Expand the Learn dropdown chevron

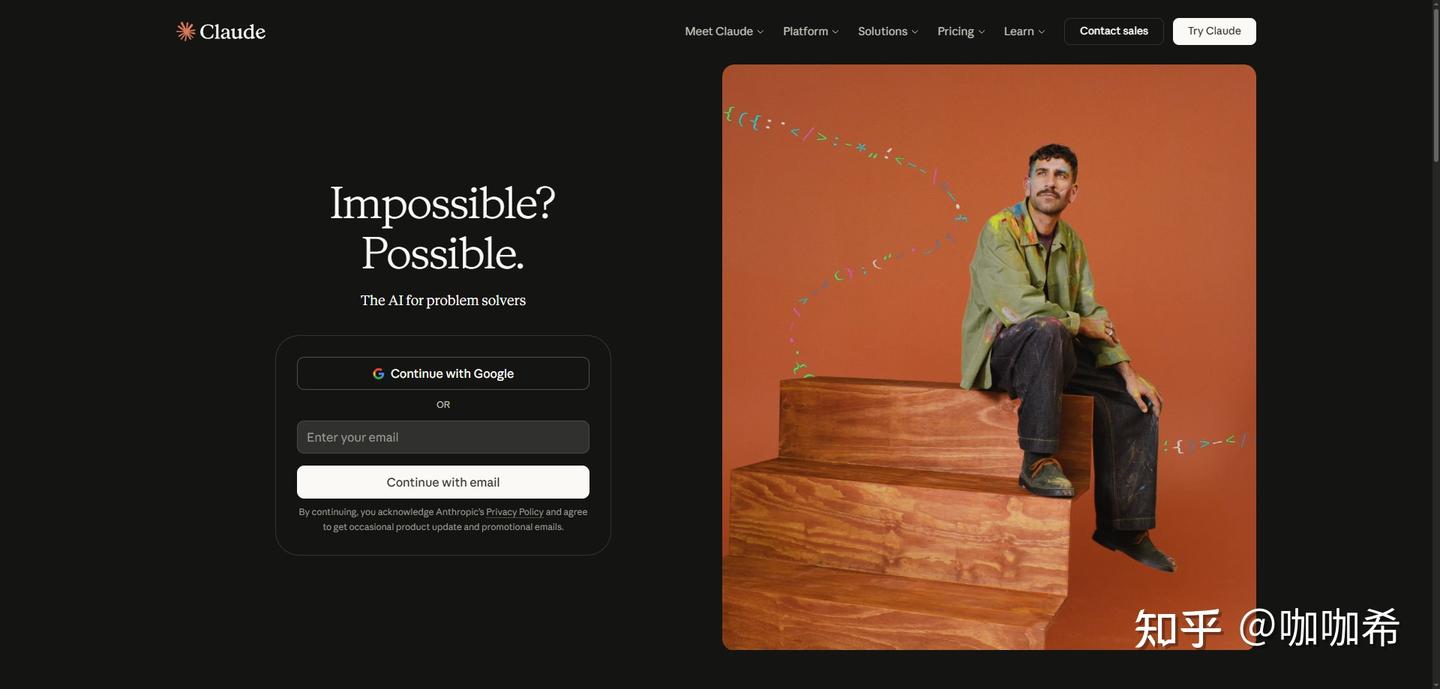pos(1041,32)
